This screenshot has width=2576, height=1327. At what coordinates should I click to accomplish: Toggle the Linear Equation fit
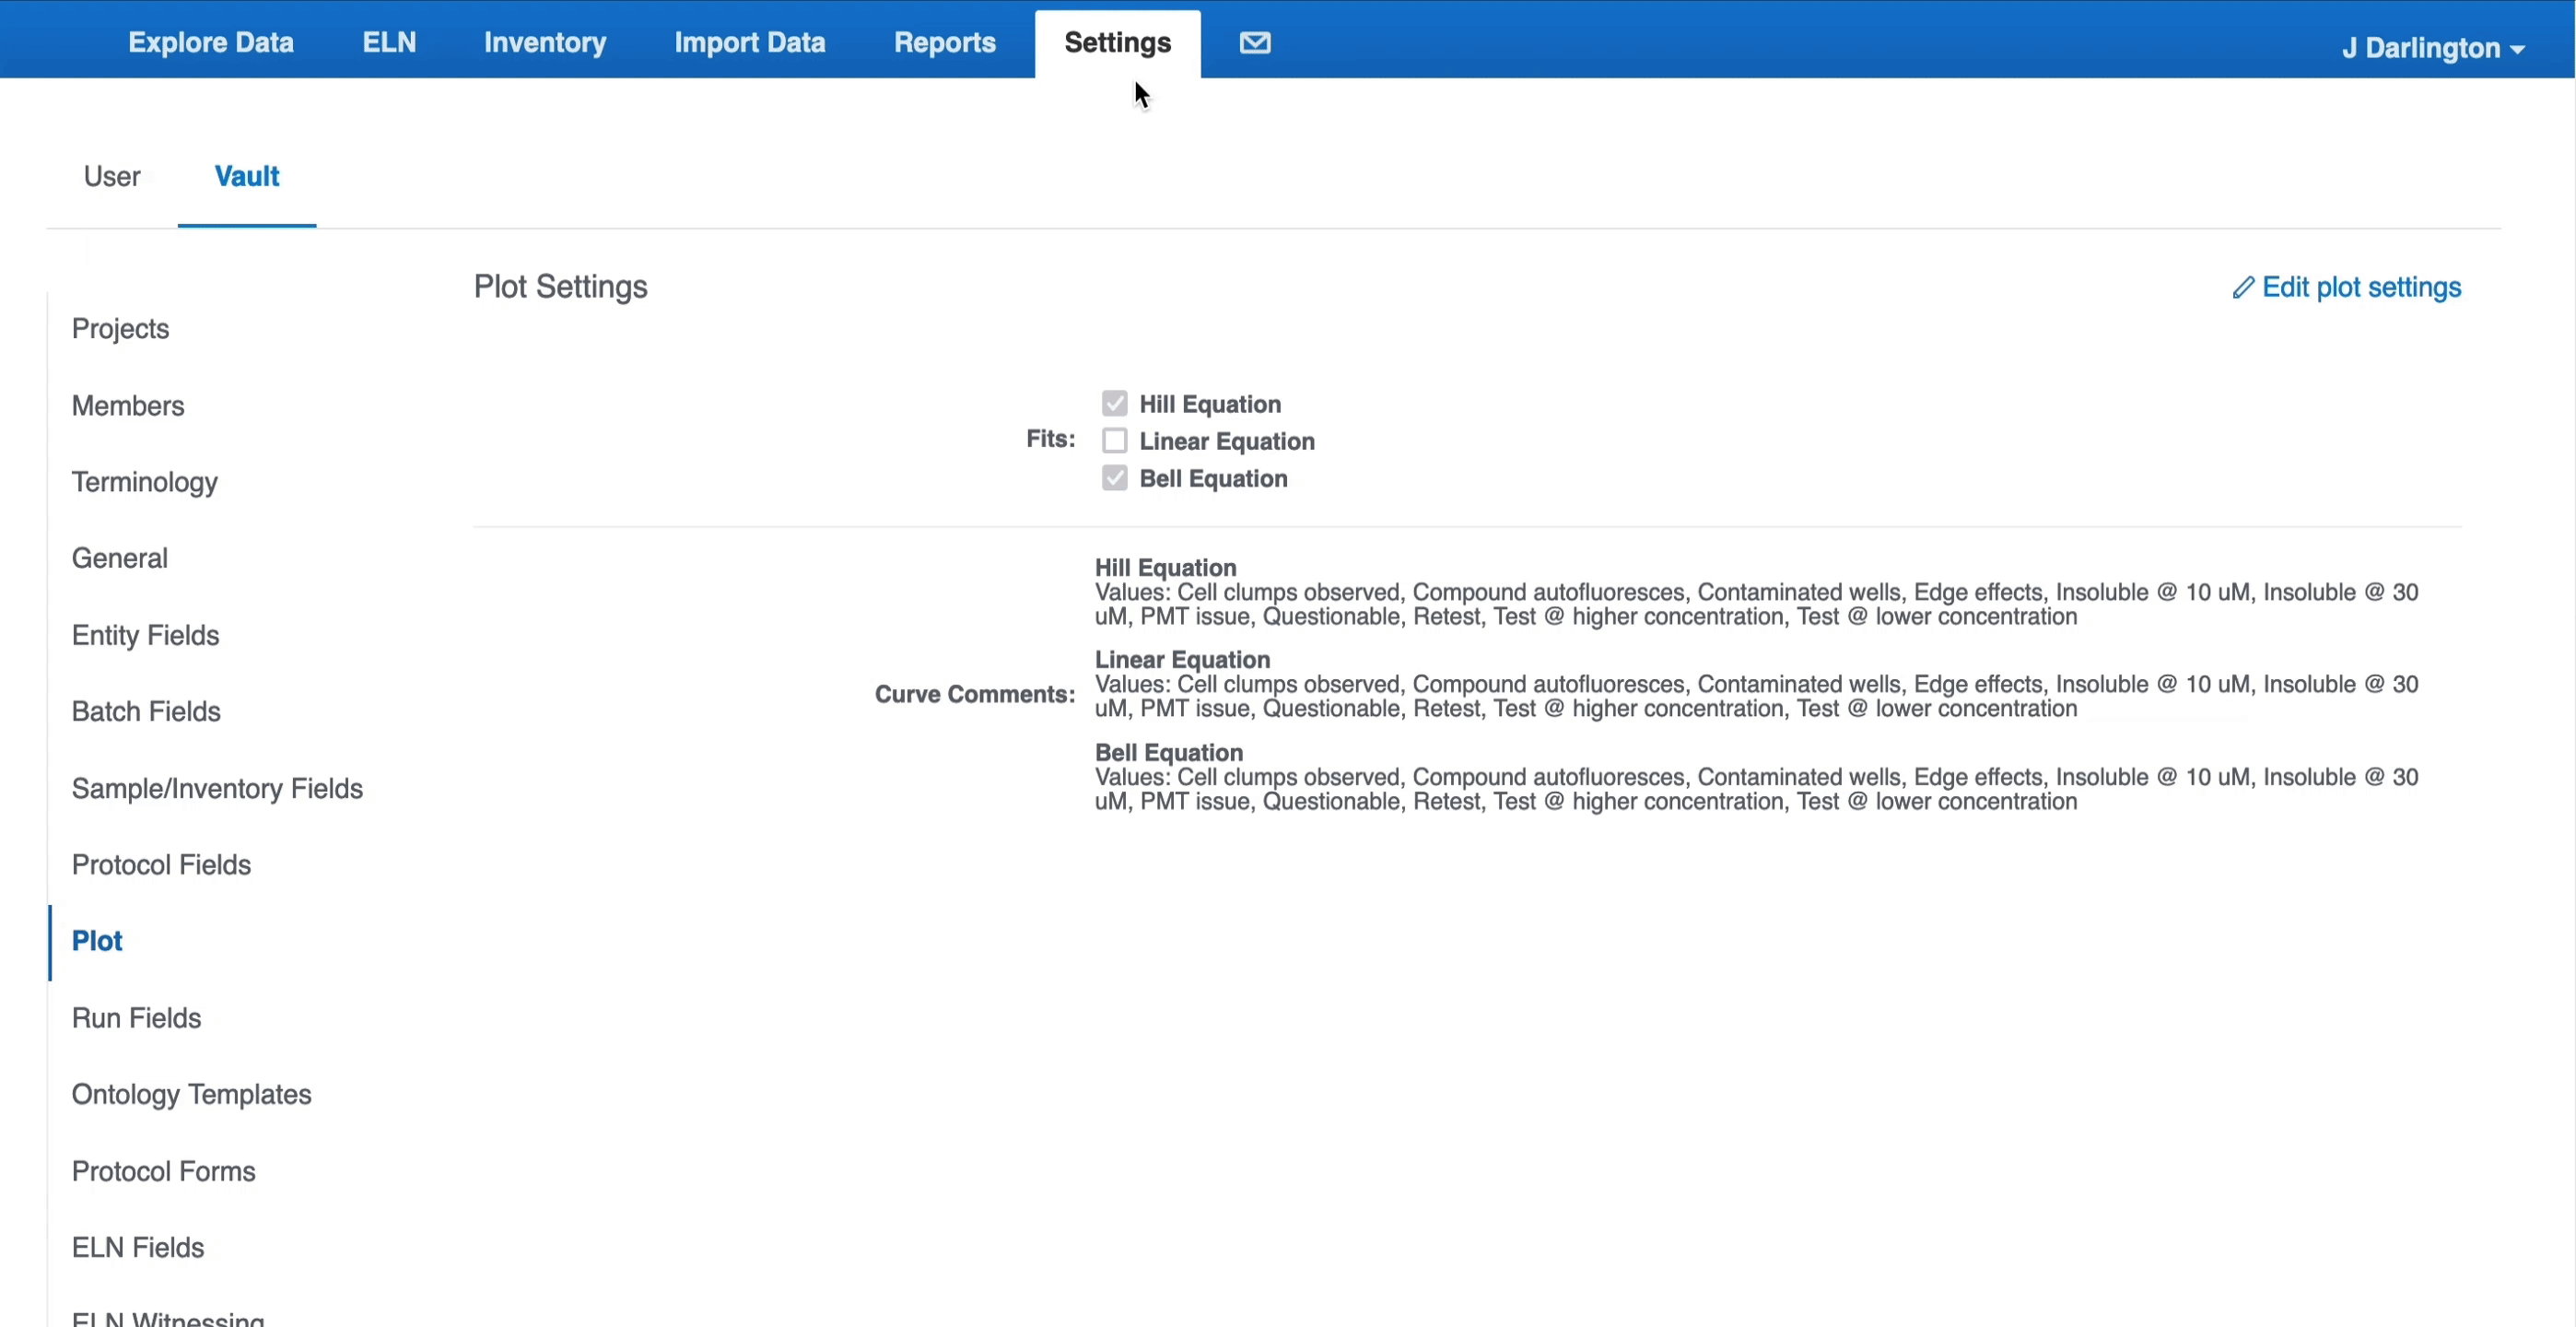(1113, 440)
